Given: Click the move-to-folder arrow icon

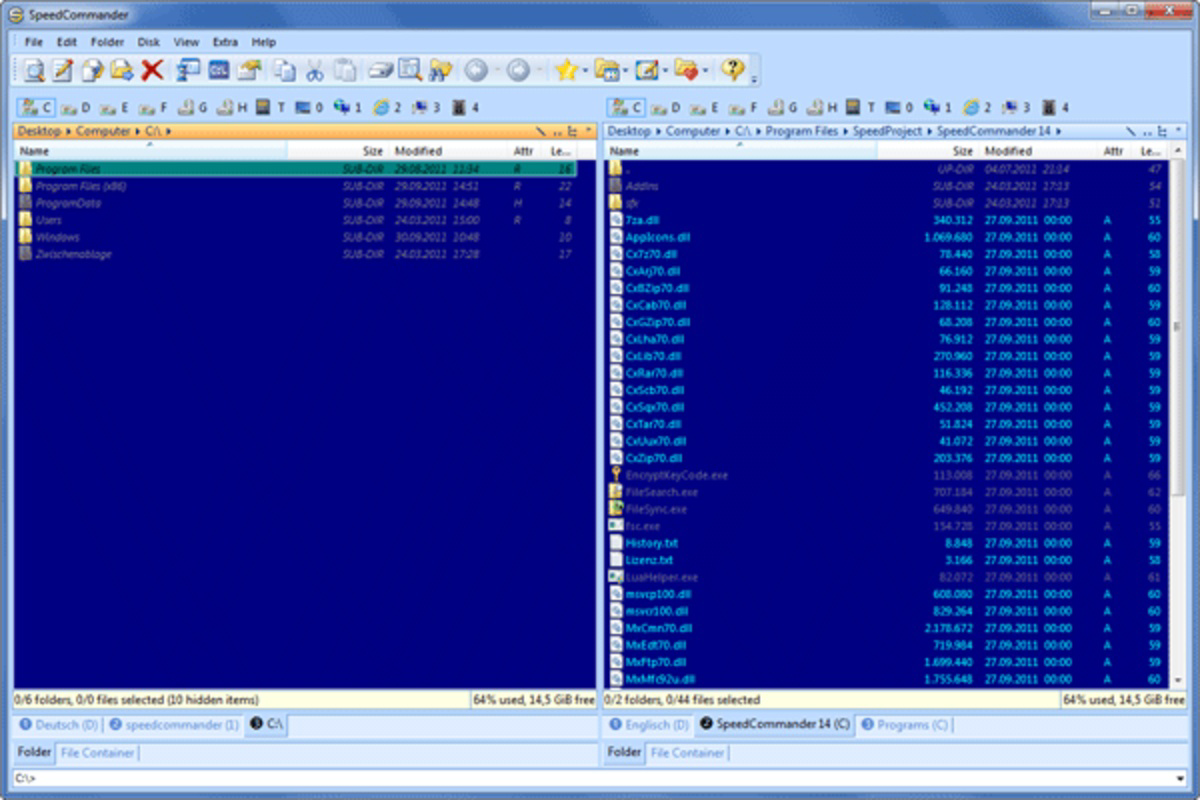Looking at the screenshot, I should point(122,70).
